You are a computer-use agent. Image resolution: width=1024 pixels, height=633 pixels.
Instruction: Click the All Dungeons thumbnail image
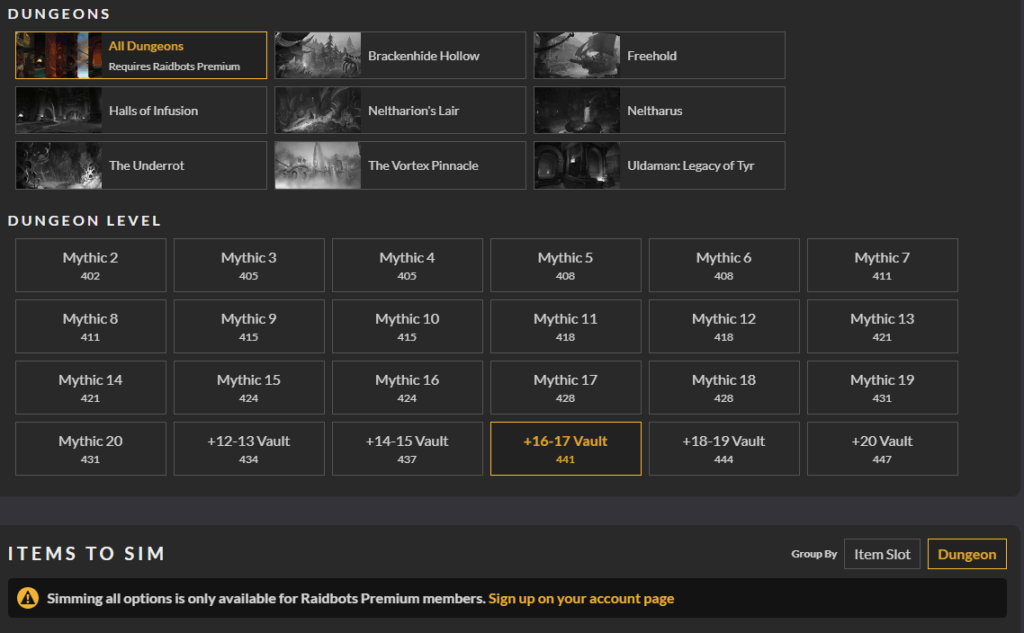[x=60, y=55]
